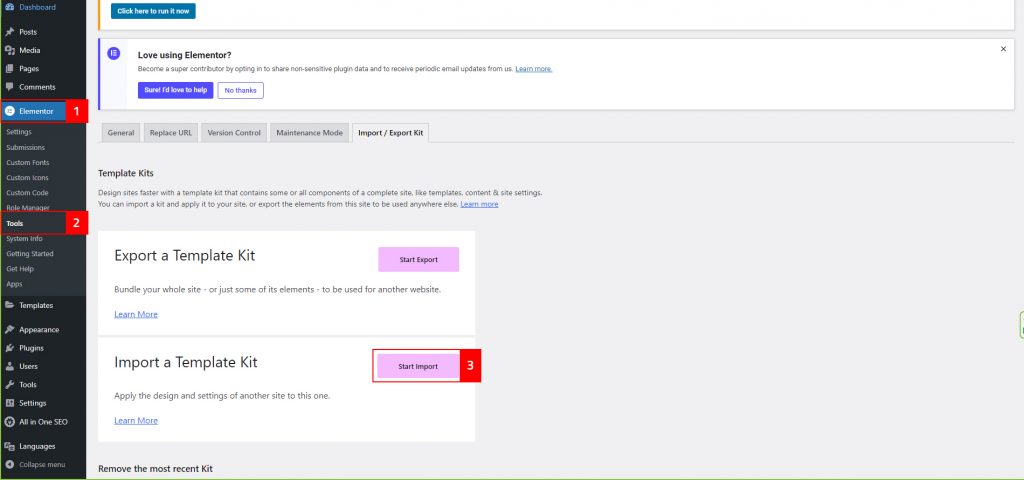Dismiss the Love using Elementor notice
Screen dimensions: 1024x480
(x=1003, y=49)
